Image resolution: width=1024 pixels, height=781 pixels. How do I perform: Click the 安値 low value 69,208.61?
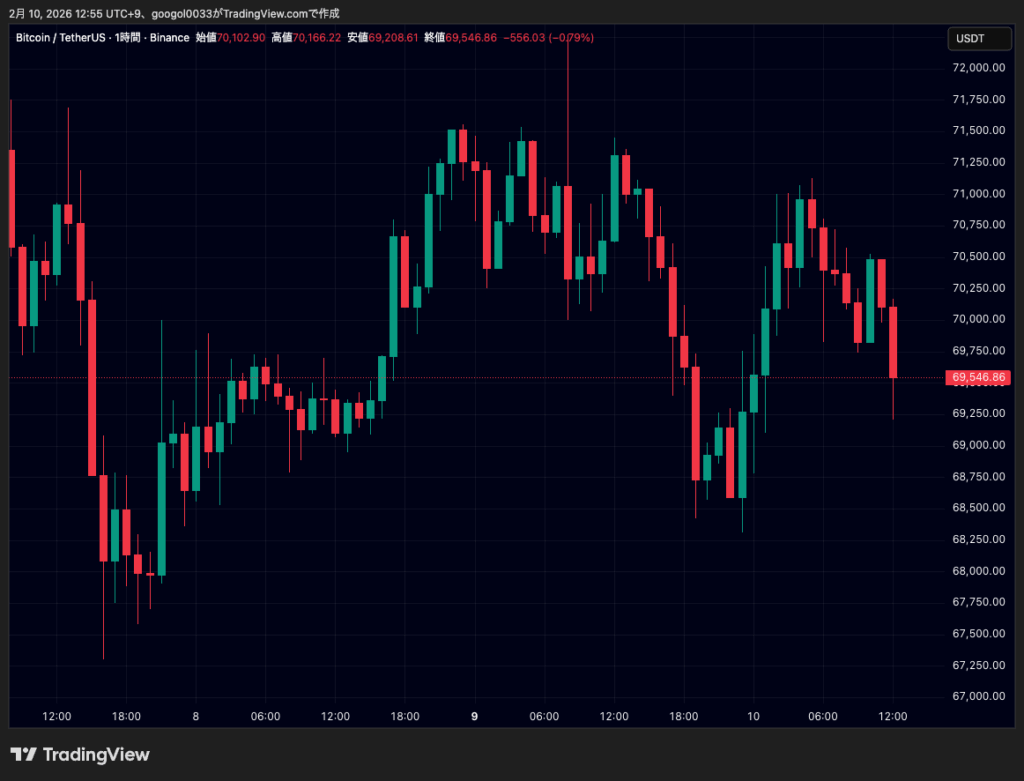[x=393, y=37]
